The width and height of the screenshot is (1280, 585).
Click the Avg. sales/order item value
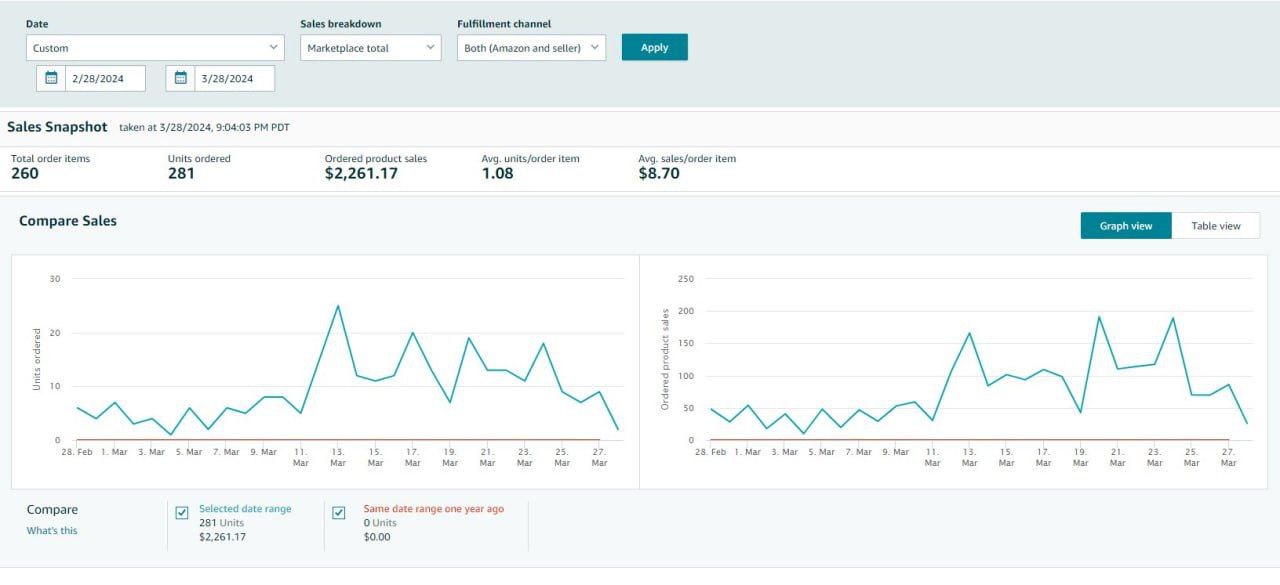pos(659,174)
